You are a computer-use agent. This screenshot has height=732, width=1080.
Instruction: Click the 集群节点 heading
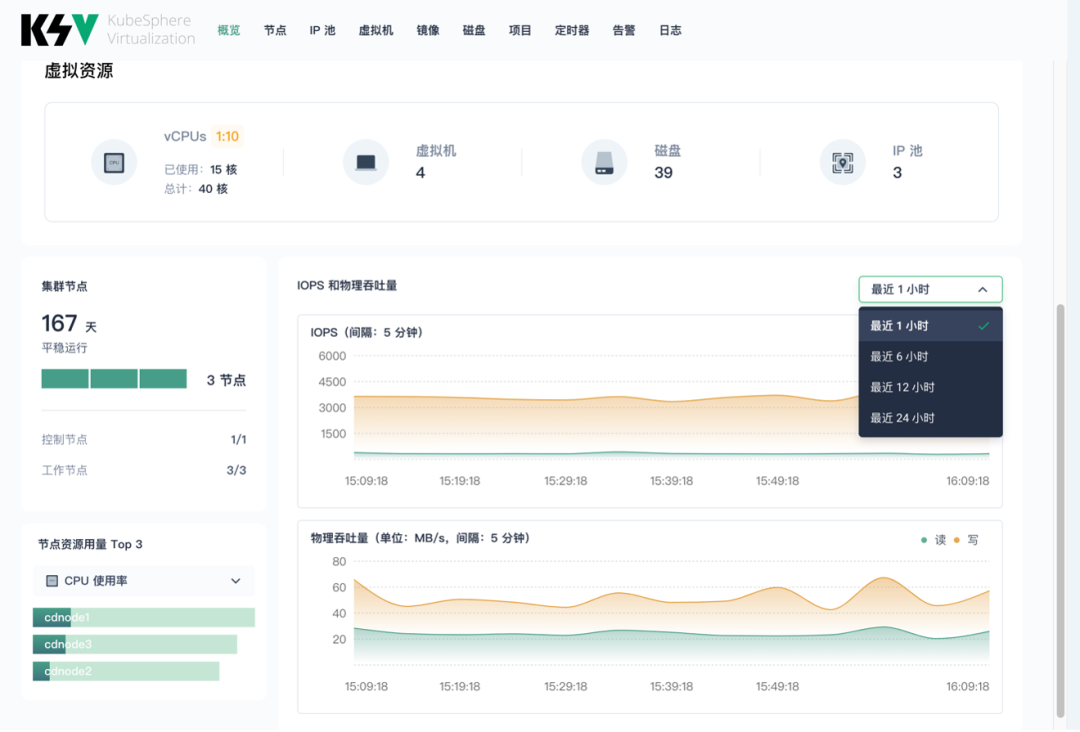pyautogui.click(x=64, y=286)
